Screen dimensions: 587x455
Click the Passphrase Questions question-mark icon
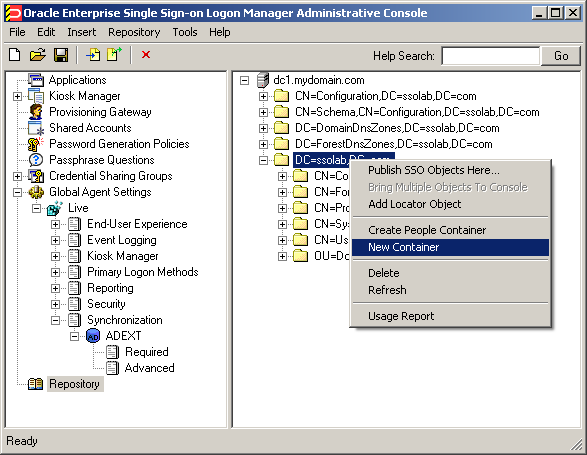pyautogui.click(x=36, y=160)
